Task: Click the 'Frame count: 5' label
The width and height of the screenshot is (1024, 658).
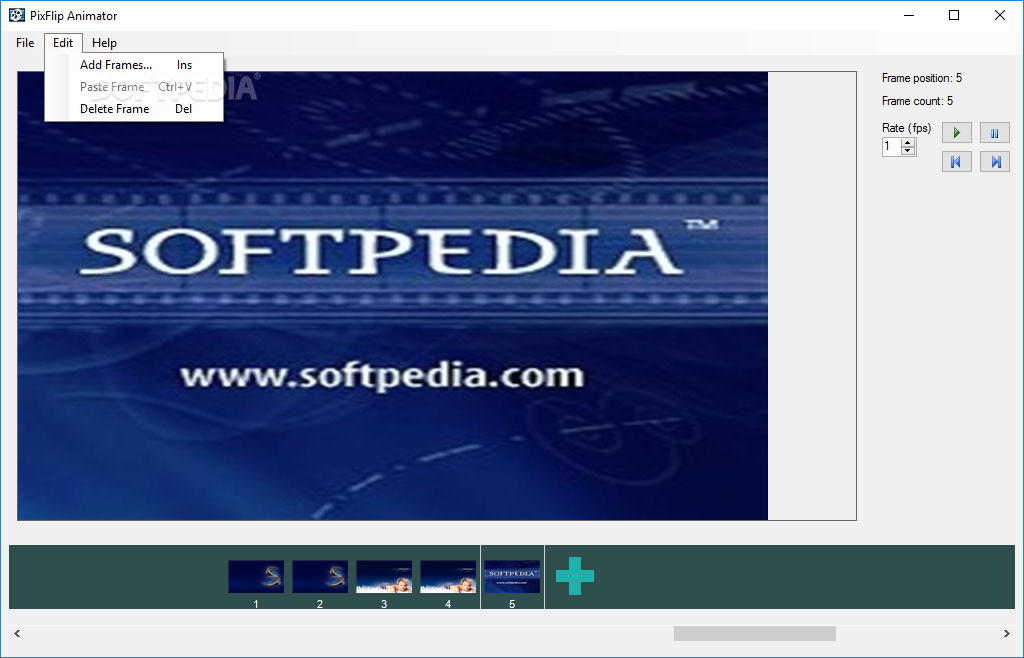Action: point(917,101)
